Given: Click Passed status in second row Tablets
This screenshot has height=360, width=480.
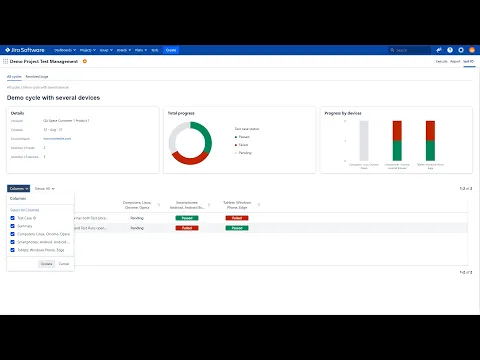Looking at the screenshot, I should point(237,228).
